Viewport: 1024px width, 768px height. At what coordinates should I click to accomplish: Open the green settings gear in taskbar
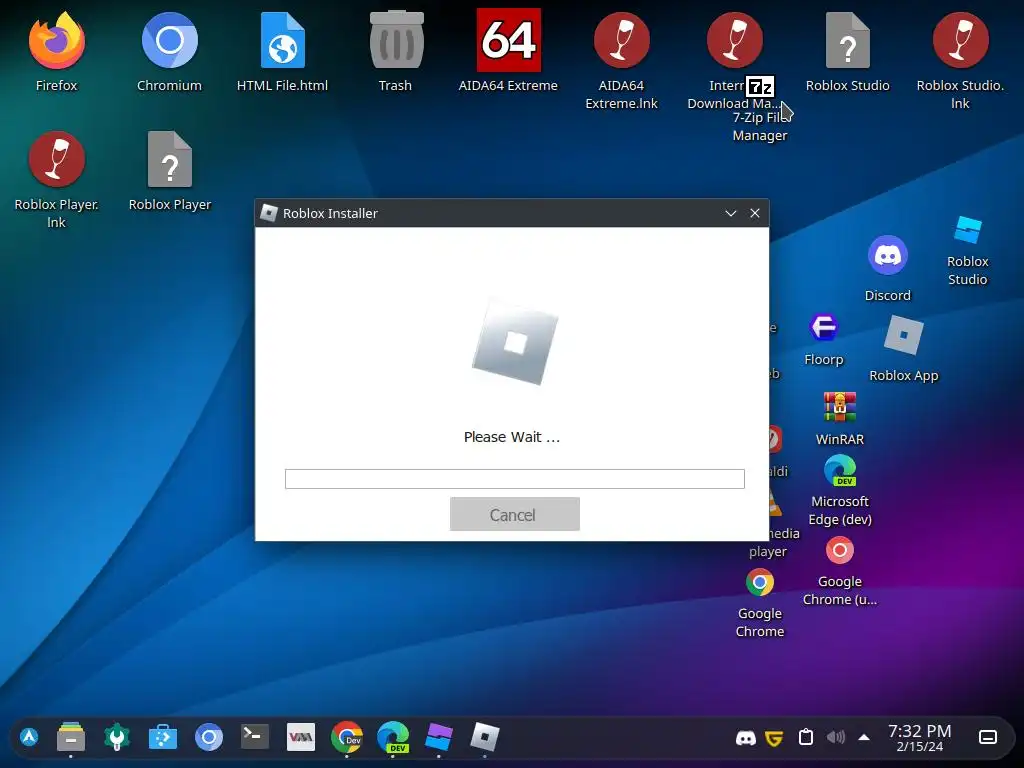click(x=117, y=737)
